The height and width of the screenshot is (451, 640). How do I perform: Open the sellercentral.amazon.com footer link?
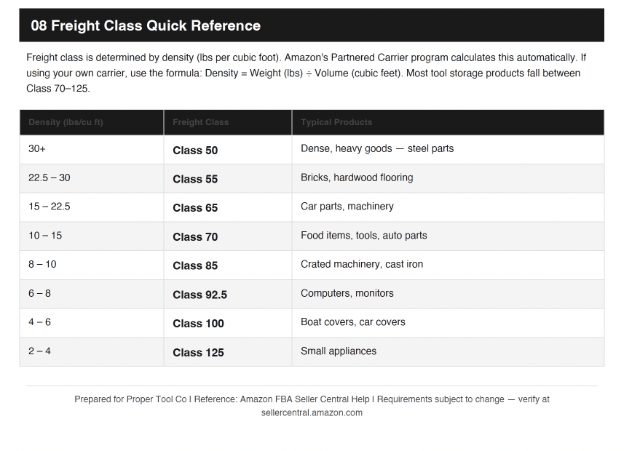coord(312,413)
